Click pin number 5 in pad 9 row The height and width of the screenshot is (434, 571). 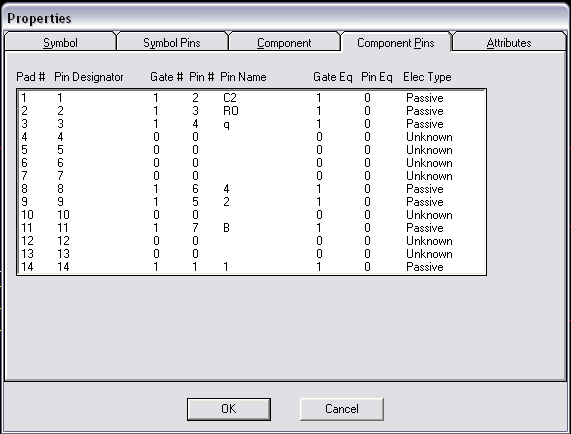(x=195, y=202)
